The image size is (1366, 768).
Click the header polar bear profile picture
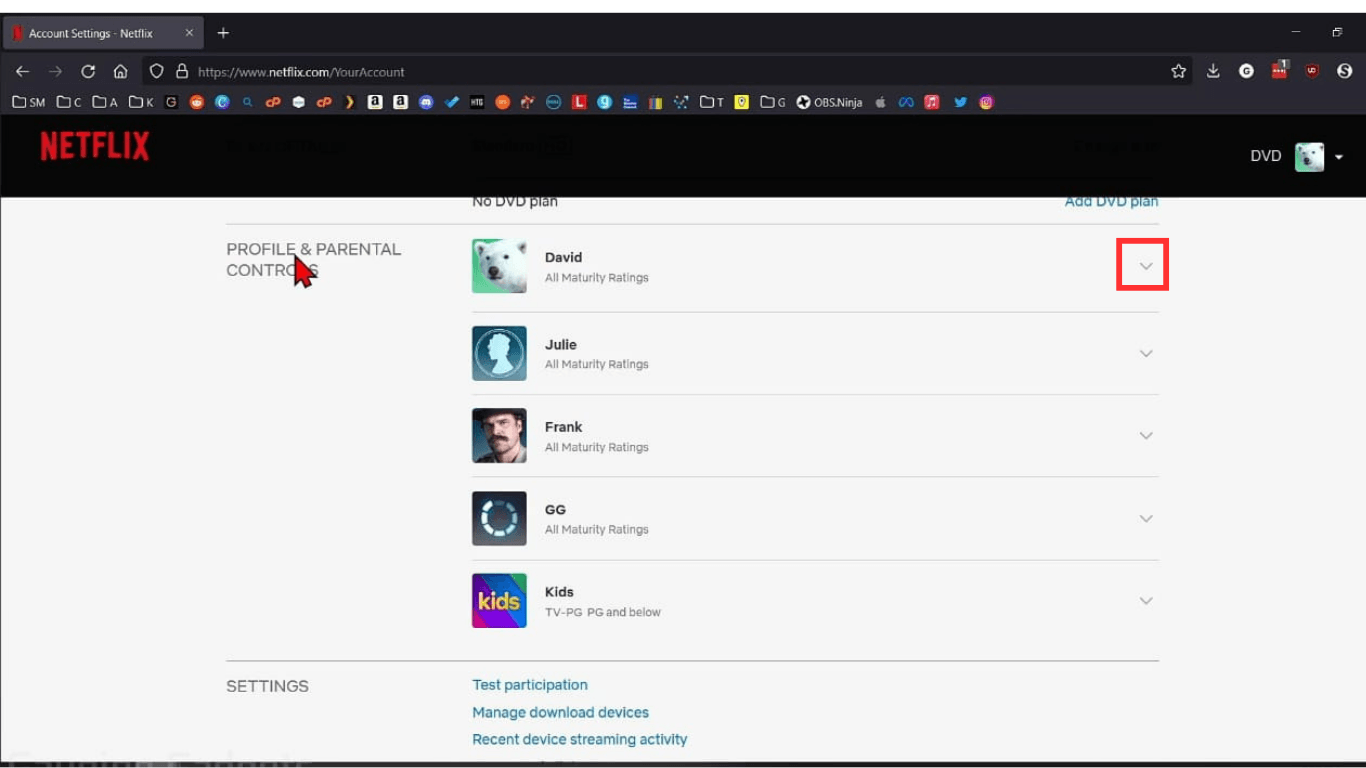coord(1309,157)
